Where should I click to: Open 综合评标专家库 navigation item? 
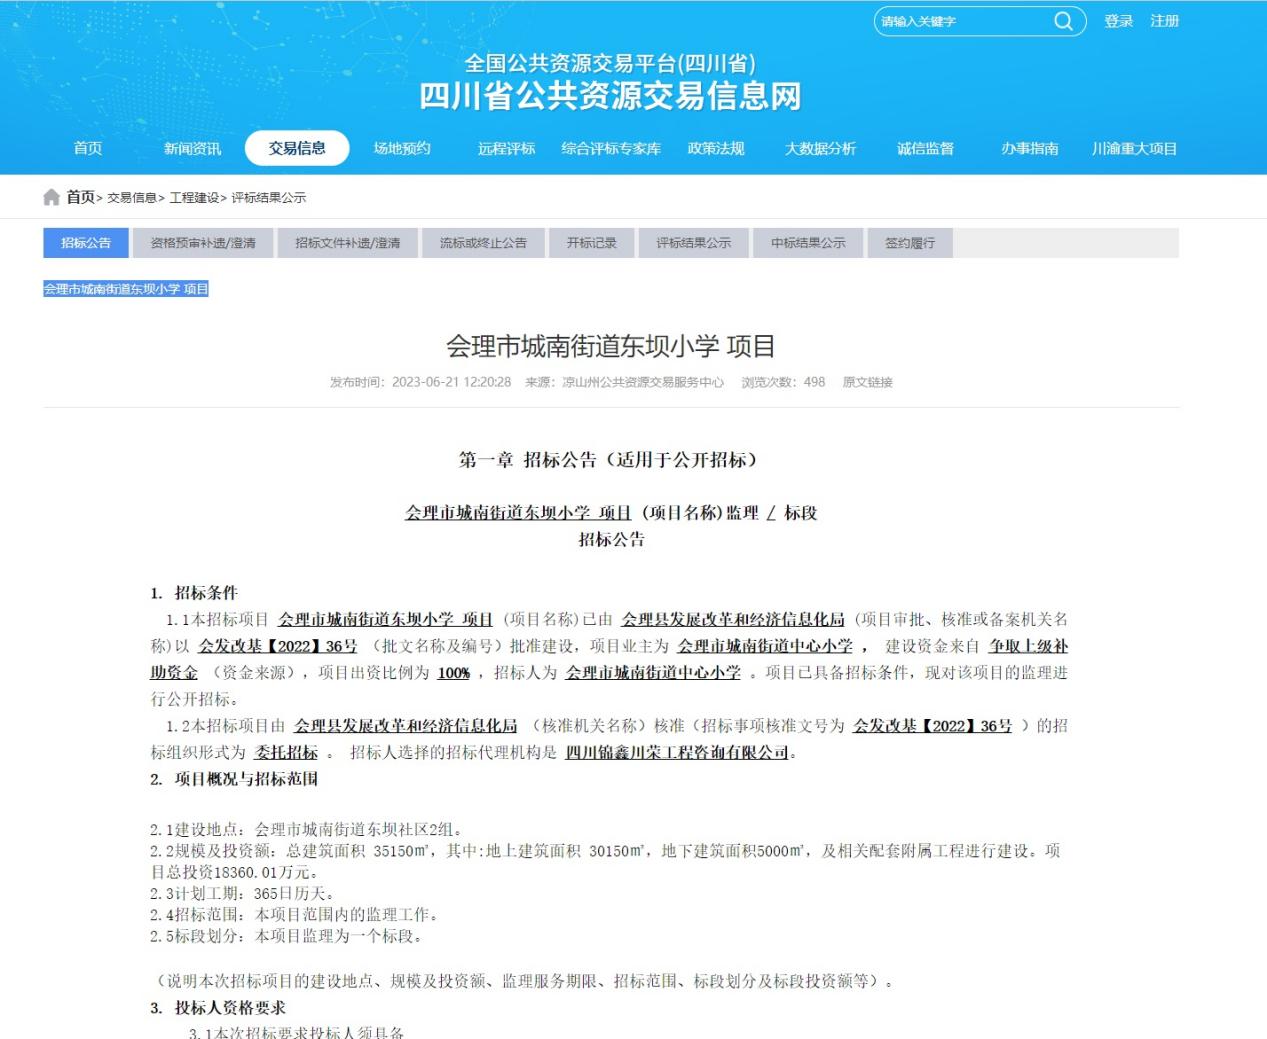tap(611, 148)
